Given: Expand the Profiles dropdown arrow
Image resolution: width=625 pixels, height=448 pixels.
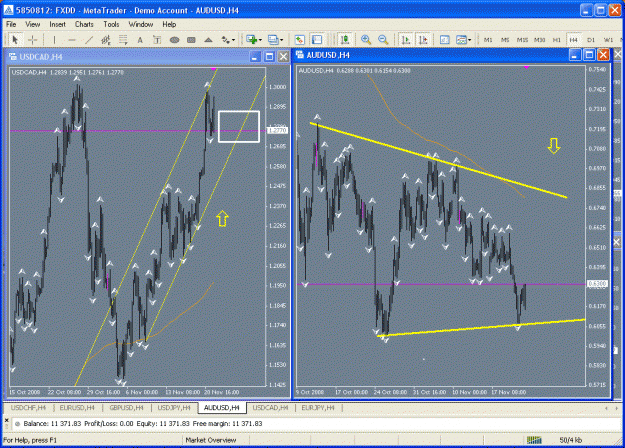Looking at the screenshot, I should [282, 40].
